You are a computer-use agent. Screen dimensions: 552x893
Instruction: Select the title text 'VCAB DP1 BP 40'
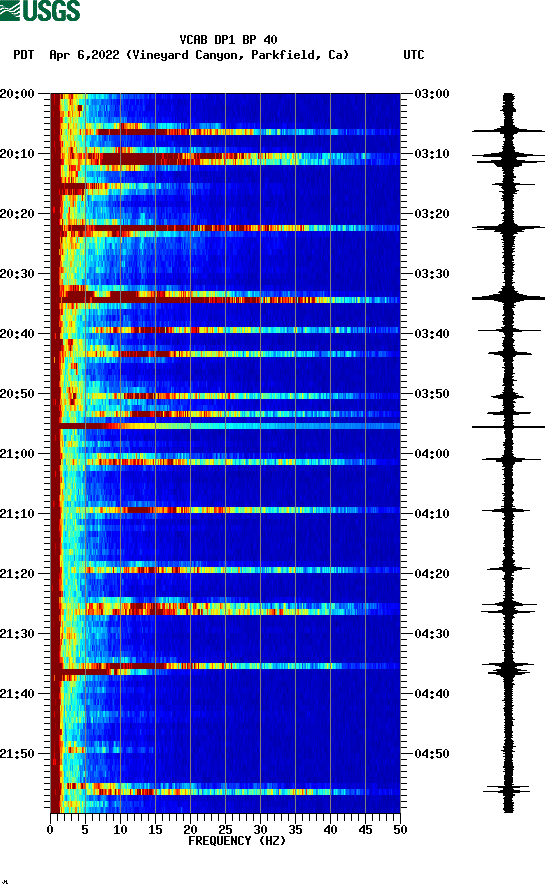[228, 40]
